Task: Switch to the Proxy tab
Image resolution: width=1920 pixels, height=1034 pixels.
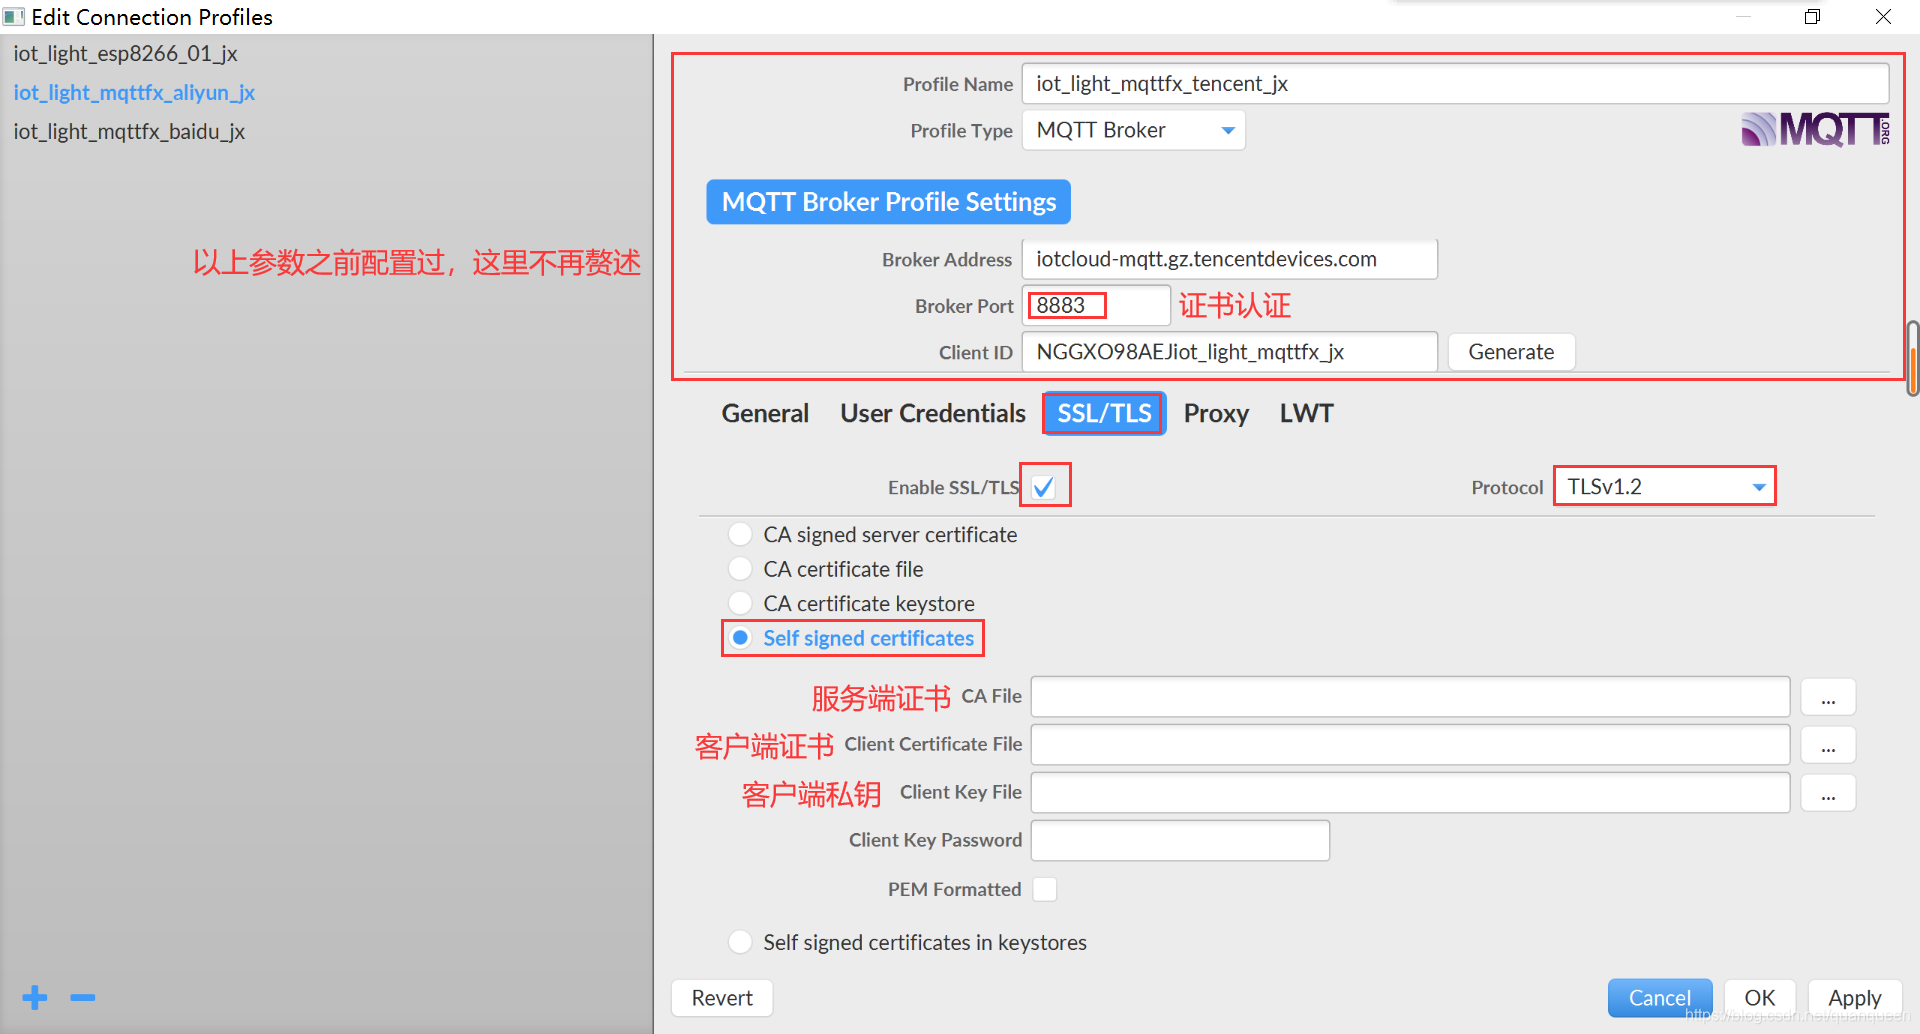Action: tap(1216, 413)
